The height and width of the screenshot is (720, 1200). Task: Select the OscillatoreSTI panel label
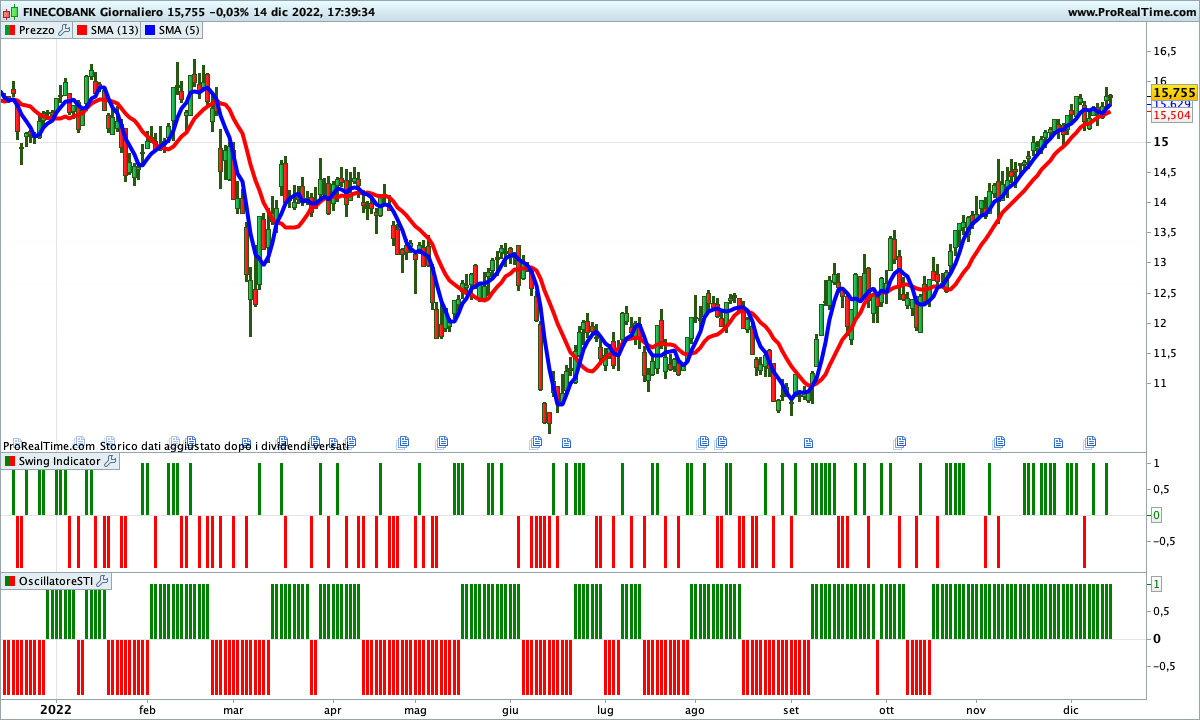pos(57,581)
